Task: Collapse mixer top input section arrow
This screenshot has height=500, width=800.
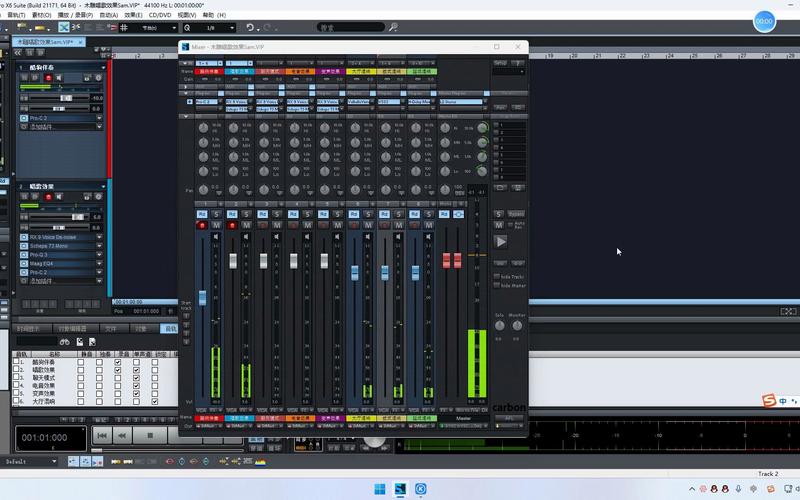Action: tap(185, 63)
